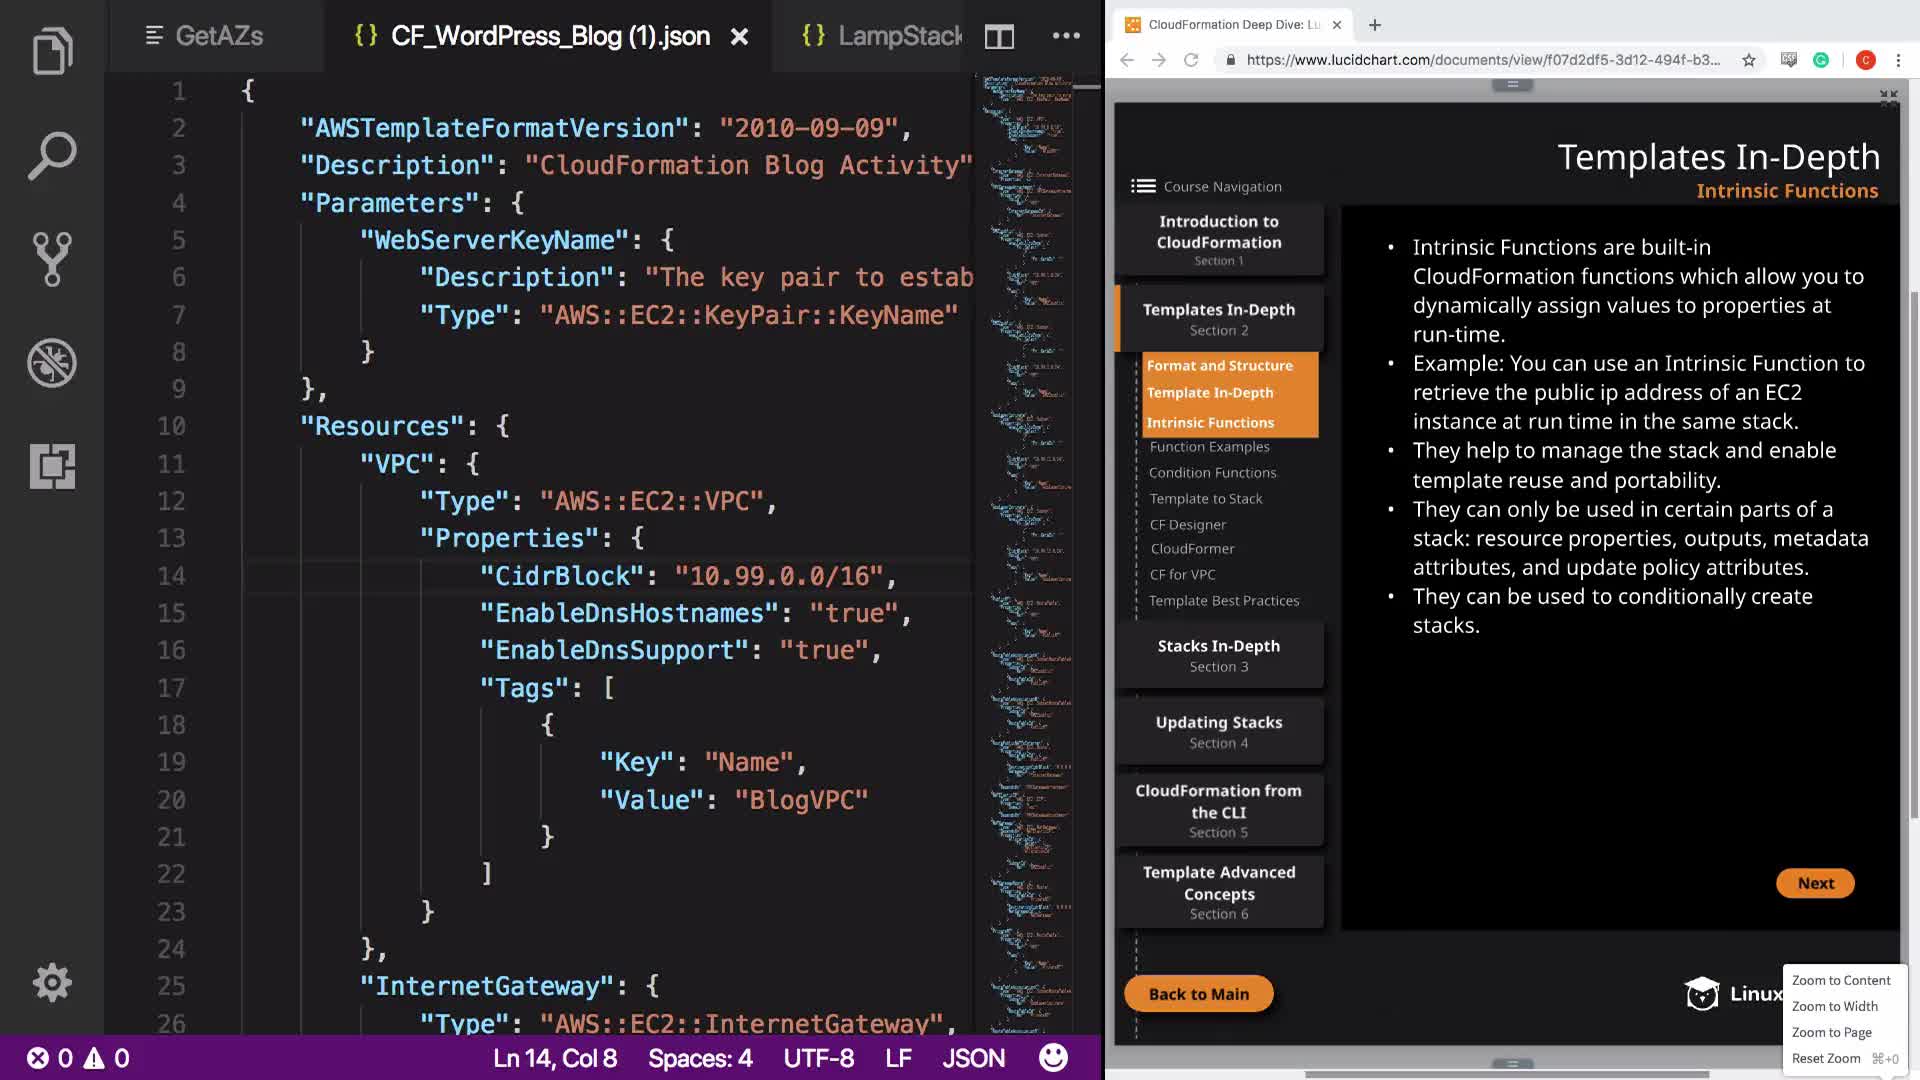This screenshot has width=1920, height=1080.
Task: Open the Source Control icon
Action: pos(52,259)
